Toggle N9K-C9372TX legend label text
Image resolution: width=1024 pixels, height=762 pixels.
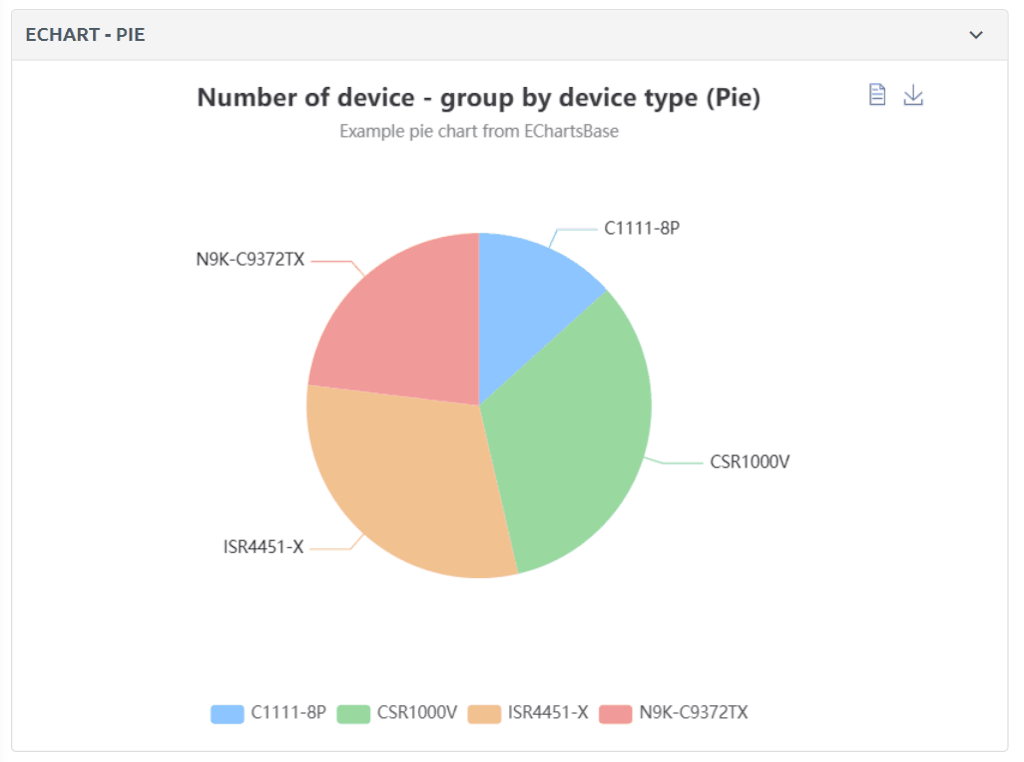[693, 713]
